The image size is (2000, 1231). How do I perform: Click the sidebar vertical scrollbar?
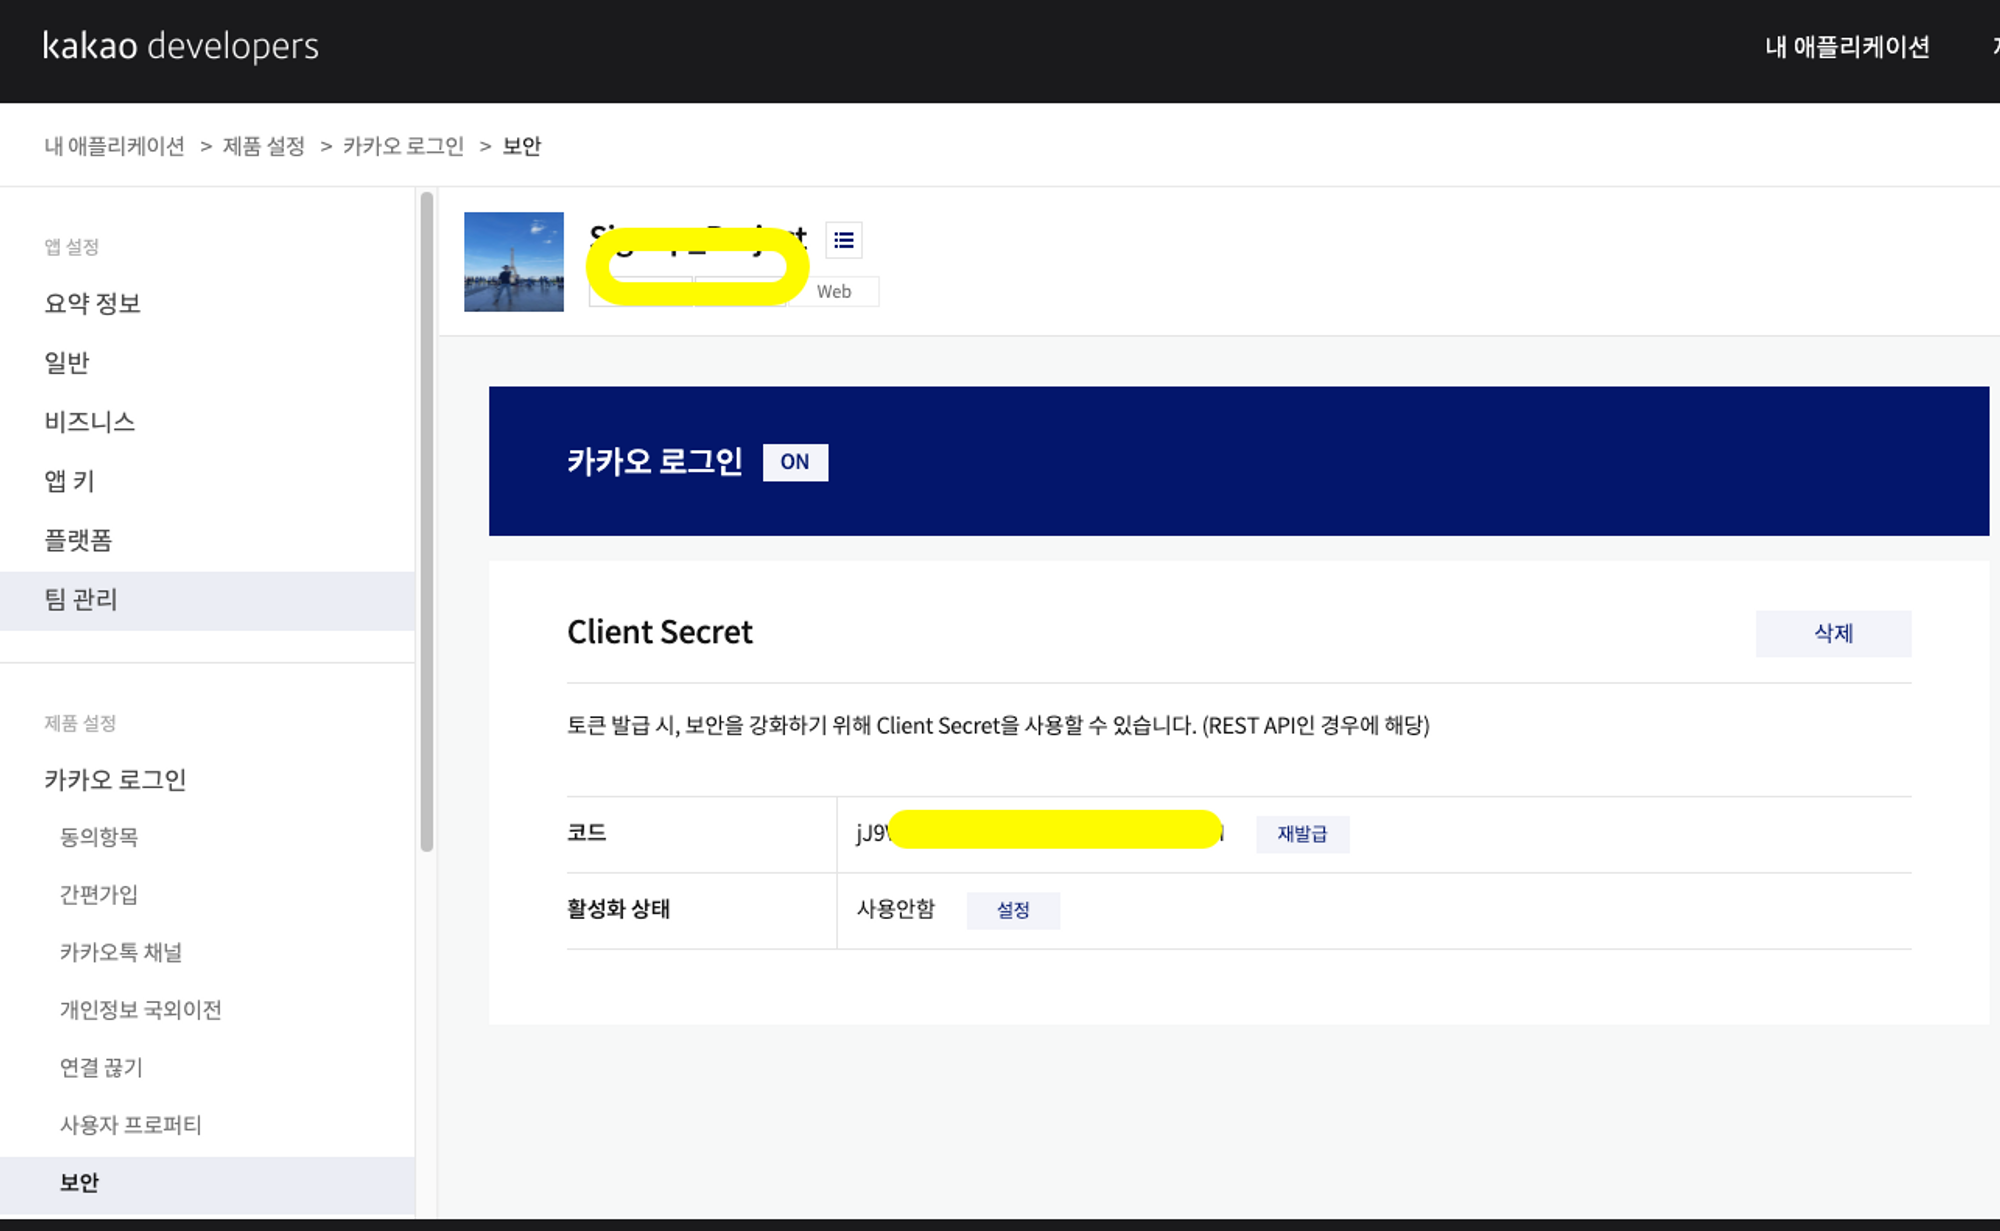click(x=427, y=520)
